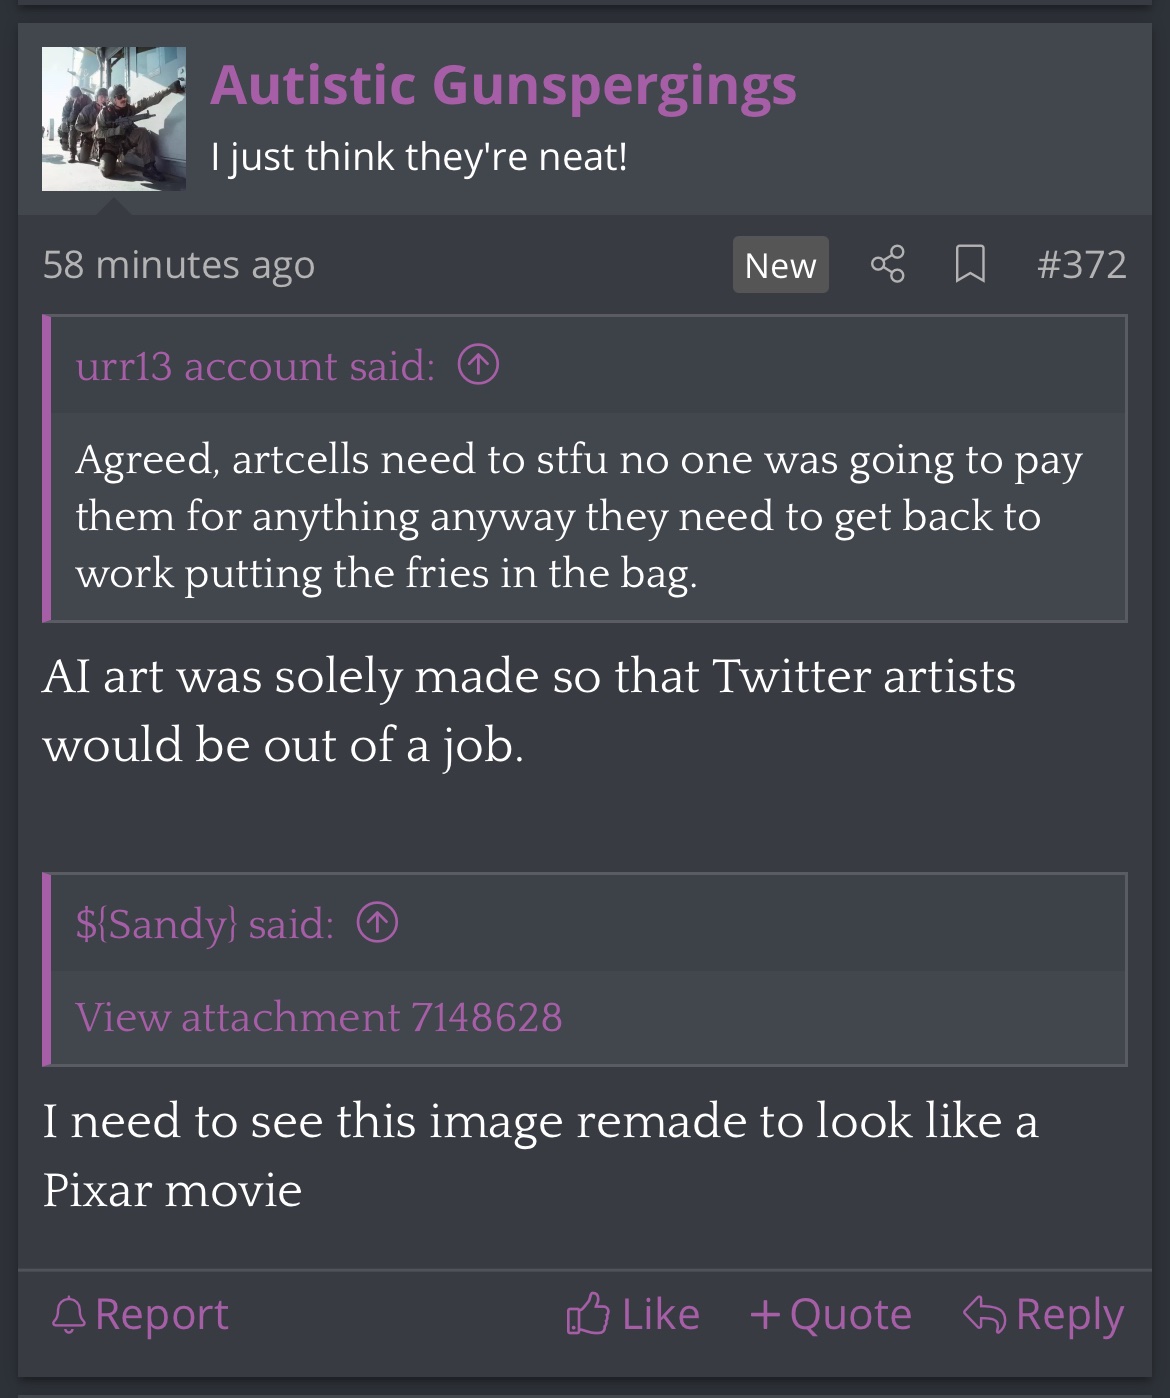Click the "I just think they're neat!" user title
Screen dimensions: 1170x1398
[x=419, y=157]
